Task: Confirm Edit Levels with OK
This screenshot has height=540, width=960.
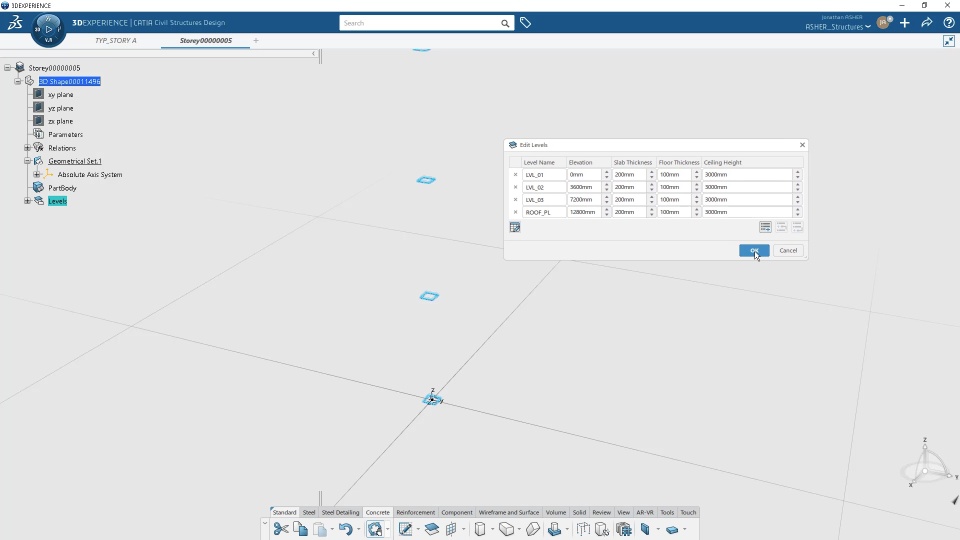Action: 754,250
